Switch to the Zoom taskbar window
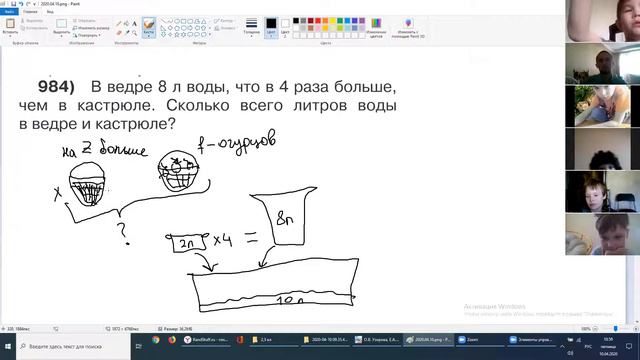 pyautogui.click(x=480, y=340)
